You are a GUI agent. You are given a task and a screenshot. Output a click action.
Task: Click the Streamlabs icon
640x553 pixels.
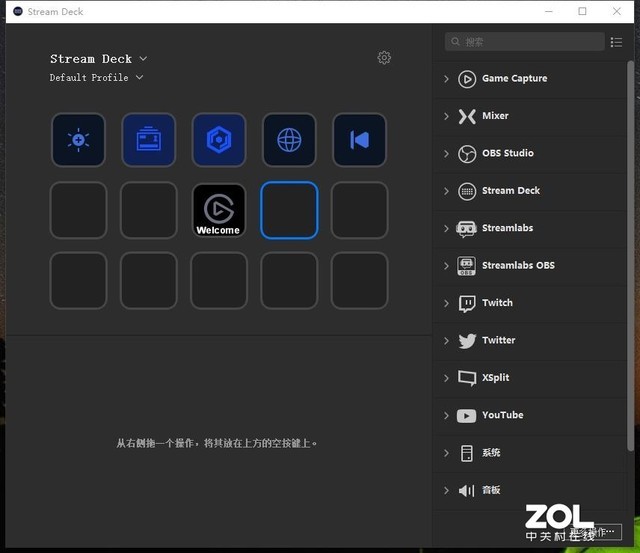click(x=467, y=229)
